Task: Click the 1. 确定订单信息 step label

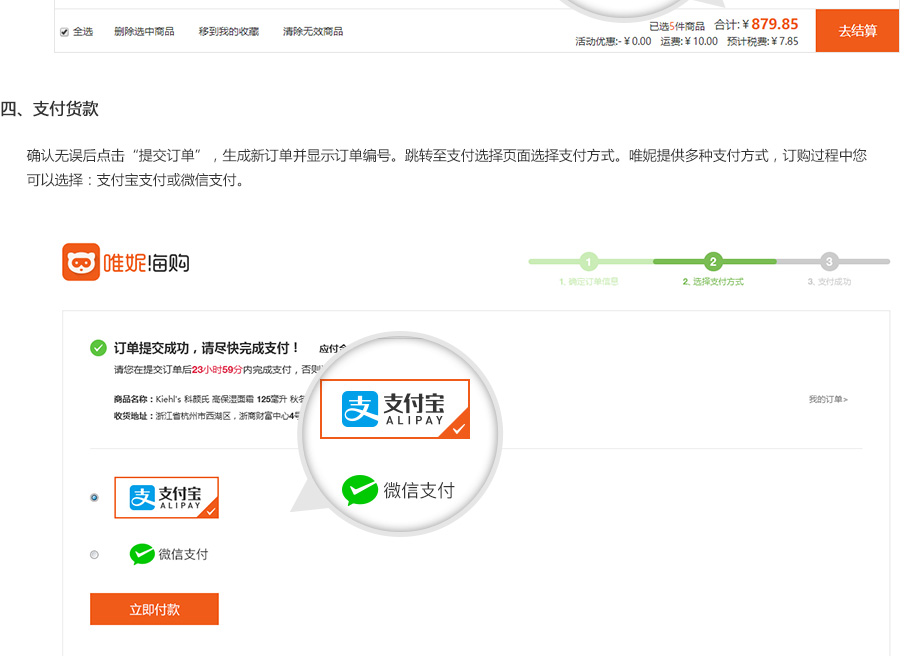Action: 588,282
